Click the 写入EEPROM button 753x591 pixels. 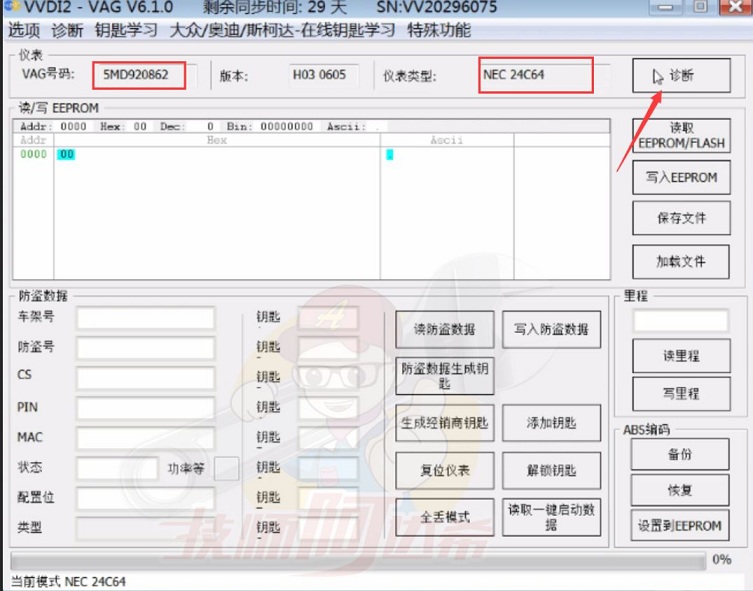(x=681, y=177)
